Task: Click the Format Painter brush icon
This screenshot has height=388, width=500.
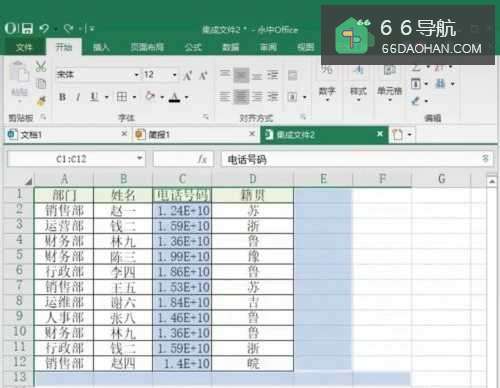Action: click(41, 101)
